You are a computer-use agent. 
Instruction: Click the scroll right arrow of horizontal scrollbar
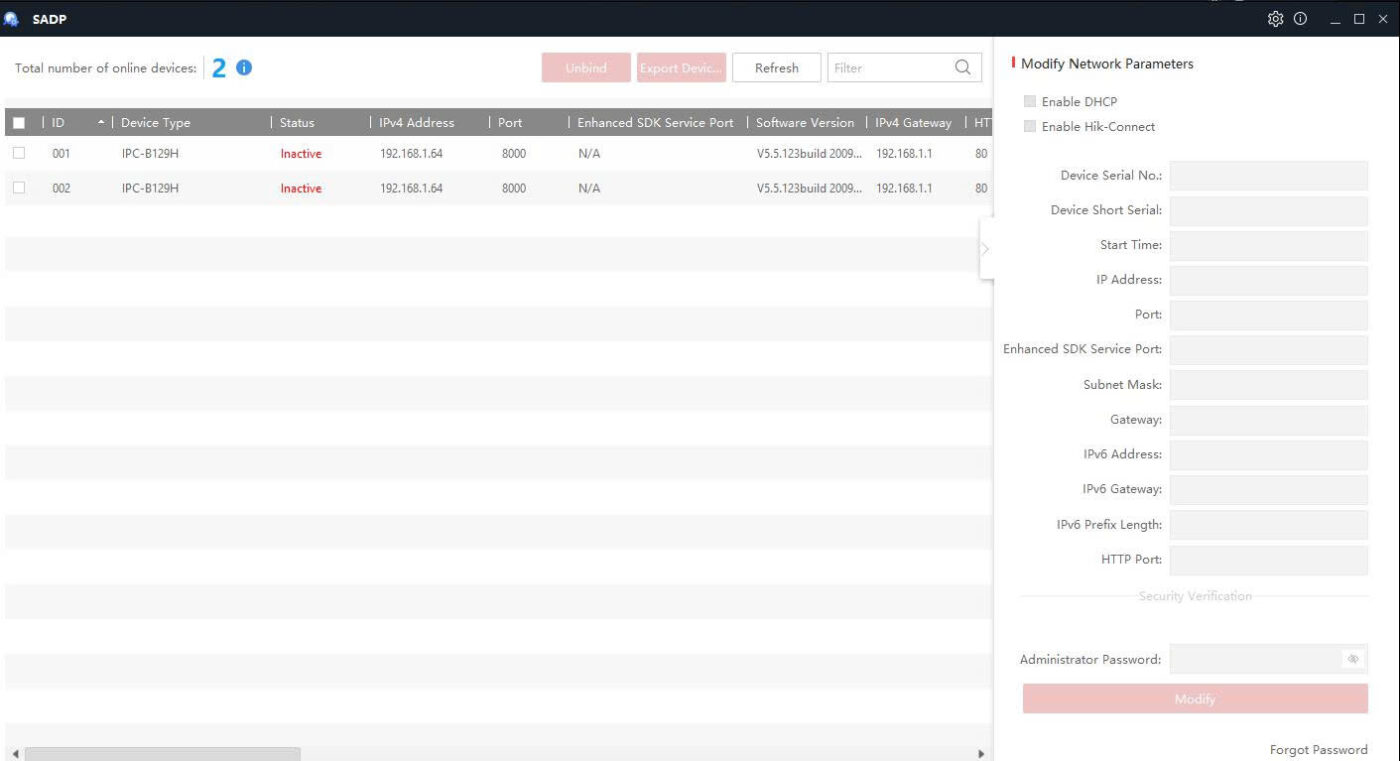pyautogui.click(x=980, y=754)
